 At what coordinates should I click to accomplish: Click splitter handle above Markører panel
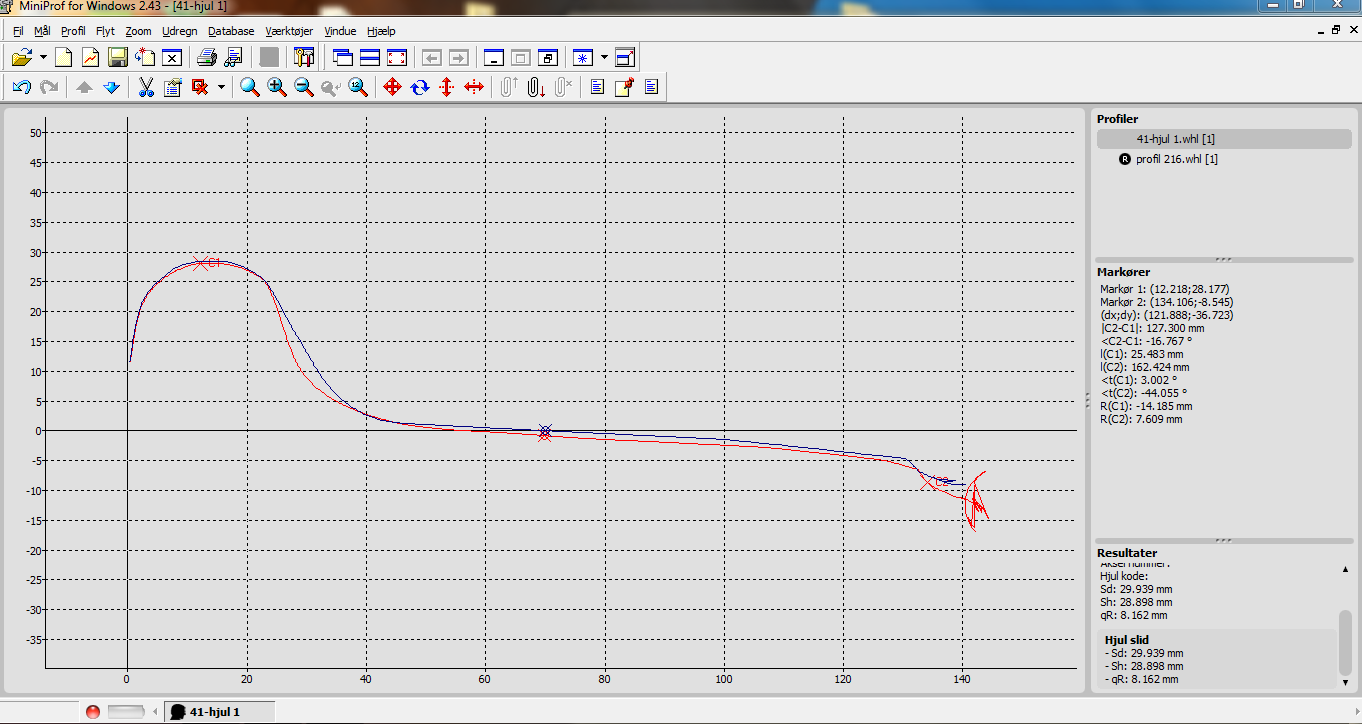coord(1223,259)
